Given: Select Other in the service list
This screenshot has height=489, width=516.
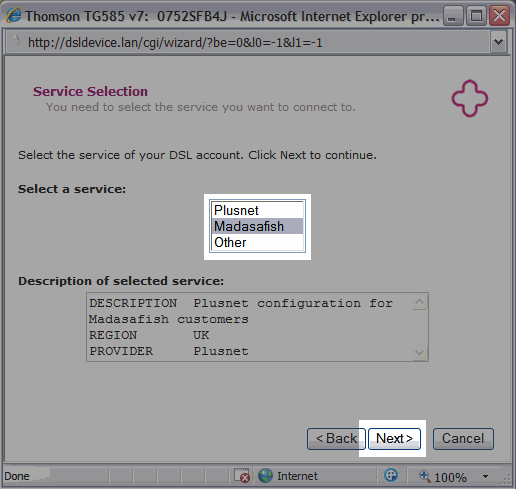Looking at the screenshot, I should [258, 242].
